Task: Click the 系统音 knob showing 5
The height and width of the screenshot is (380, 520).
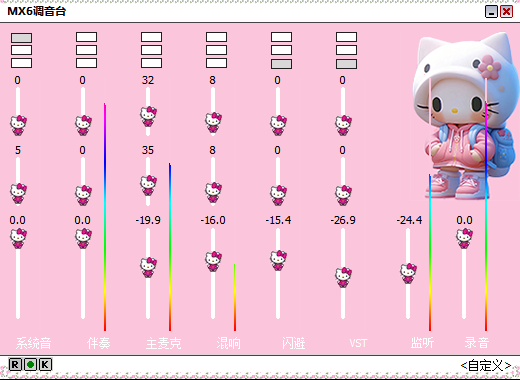Action: pos(18,193)
